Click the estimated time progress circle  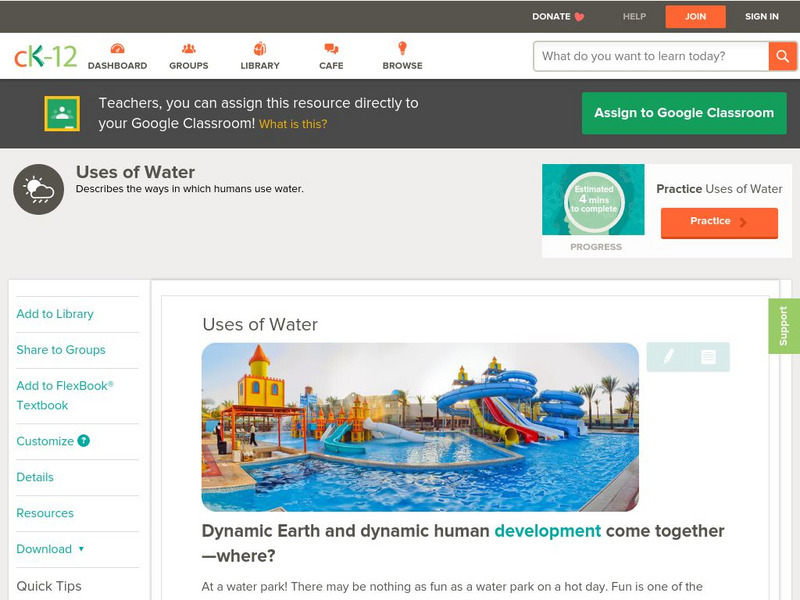tap(593, 201)
